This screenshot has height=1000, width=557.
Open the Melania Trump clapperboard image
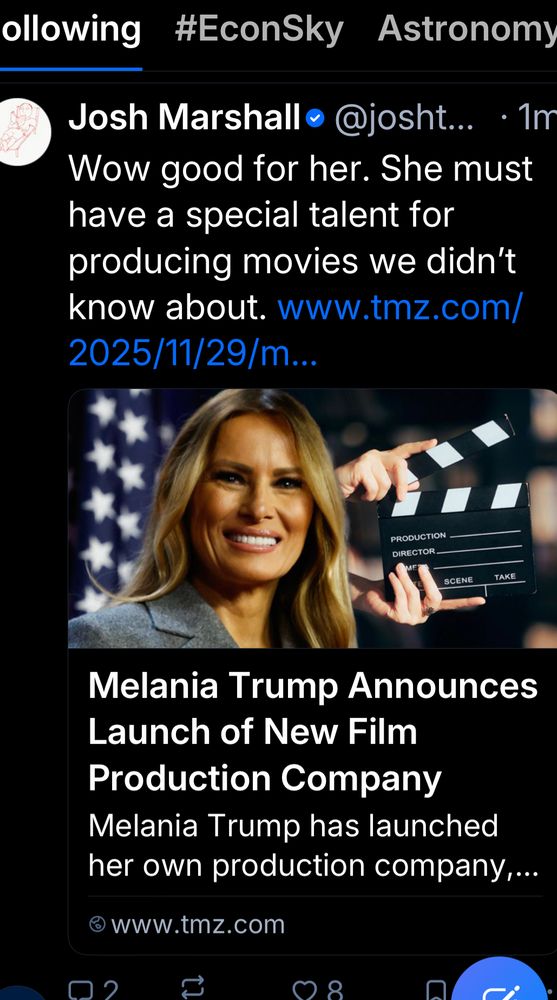coord(313,518)
